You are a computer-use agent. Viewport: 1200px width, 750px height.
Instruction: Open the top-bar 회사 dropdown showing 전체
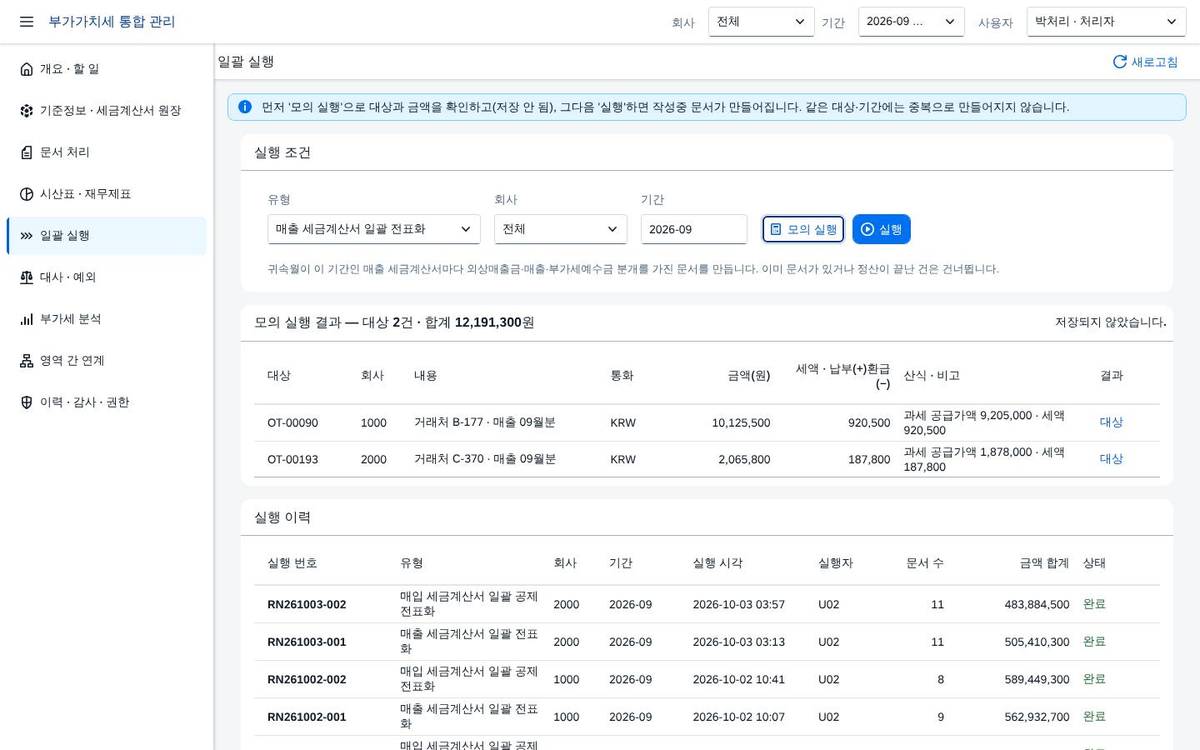tap(761, 22)
